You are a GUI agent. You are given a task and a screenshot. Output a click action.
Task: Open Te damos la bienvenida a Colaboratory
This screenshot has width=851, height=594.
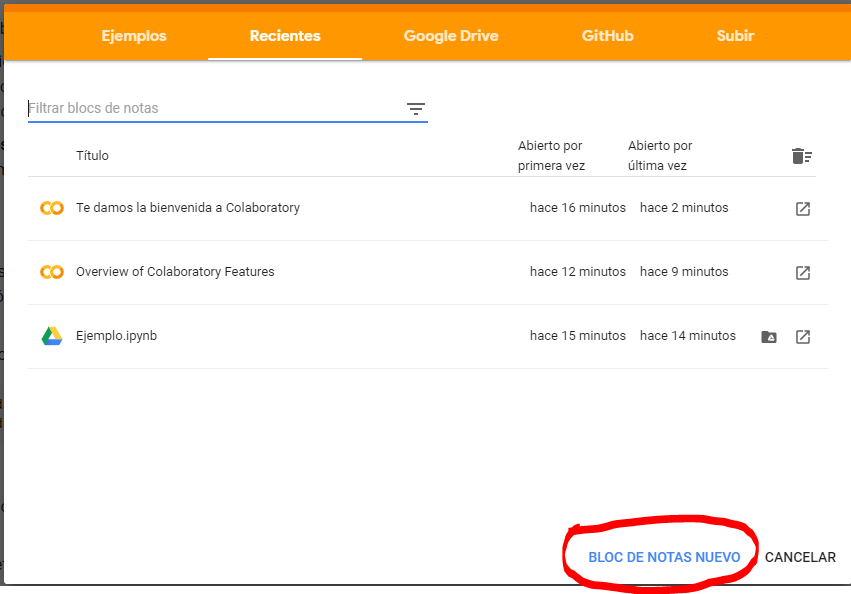click(x=188, y=208)
